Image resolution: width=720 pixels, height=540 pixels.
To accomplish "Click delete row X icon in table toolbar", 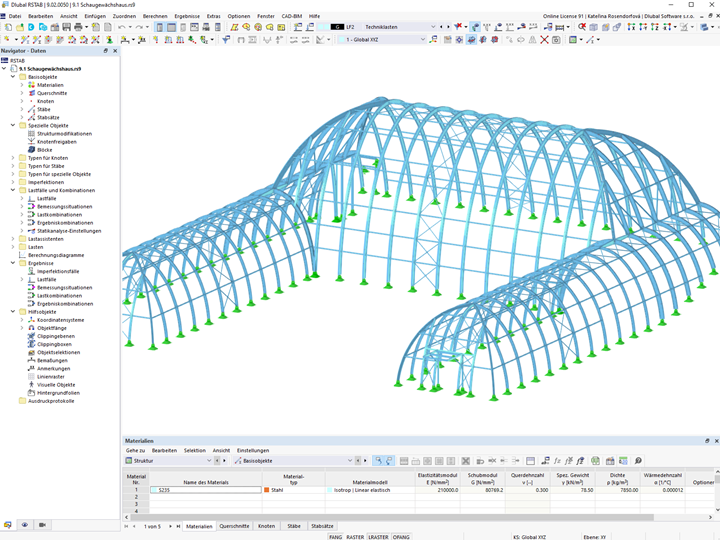I will [x=466, y=461].
